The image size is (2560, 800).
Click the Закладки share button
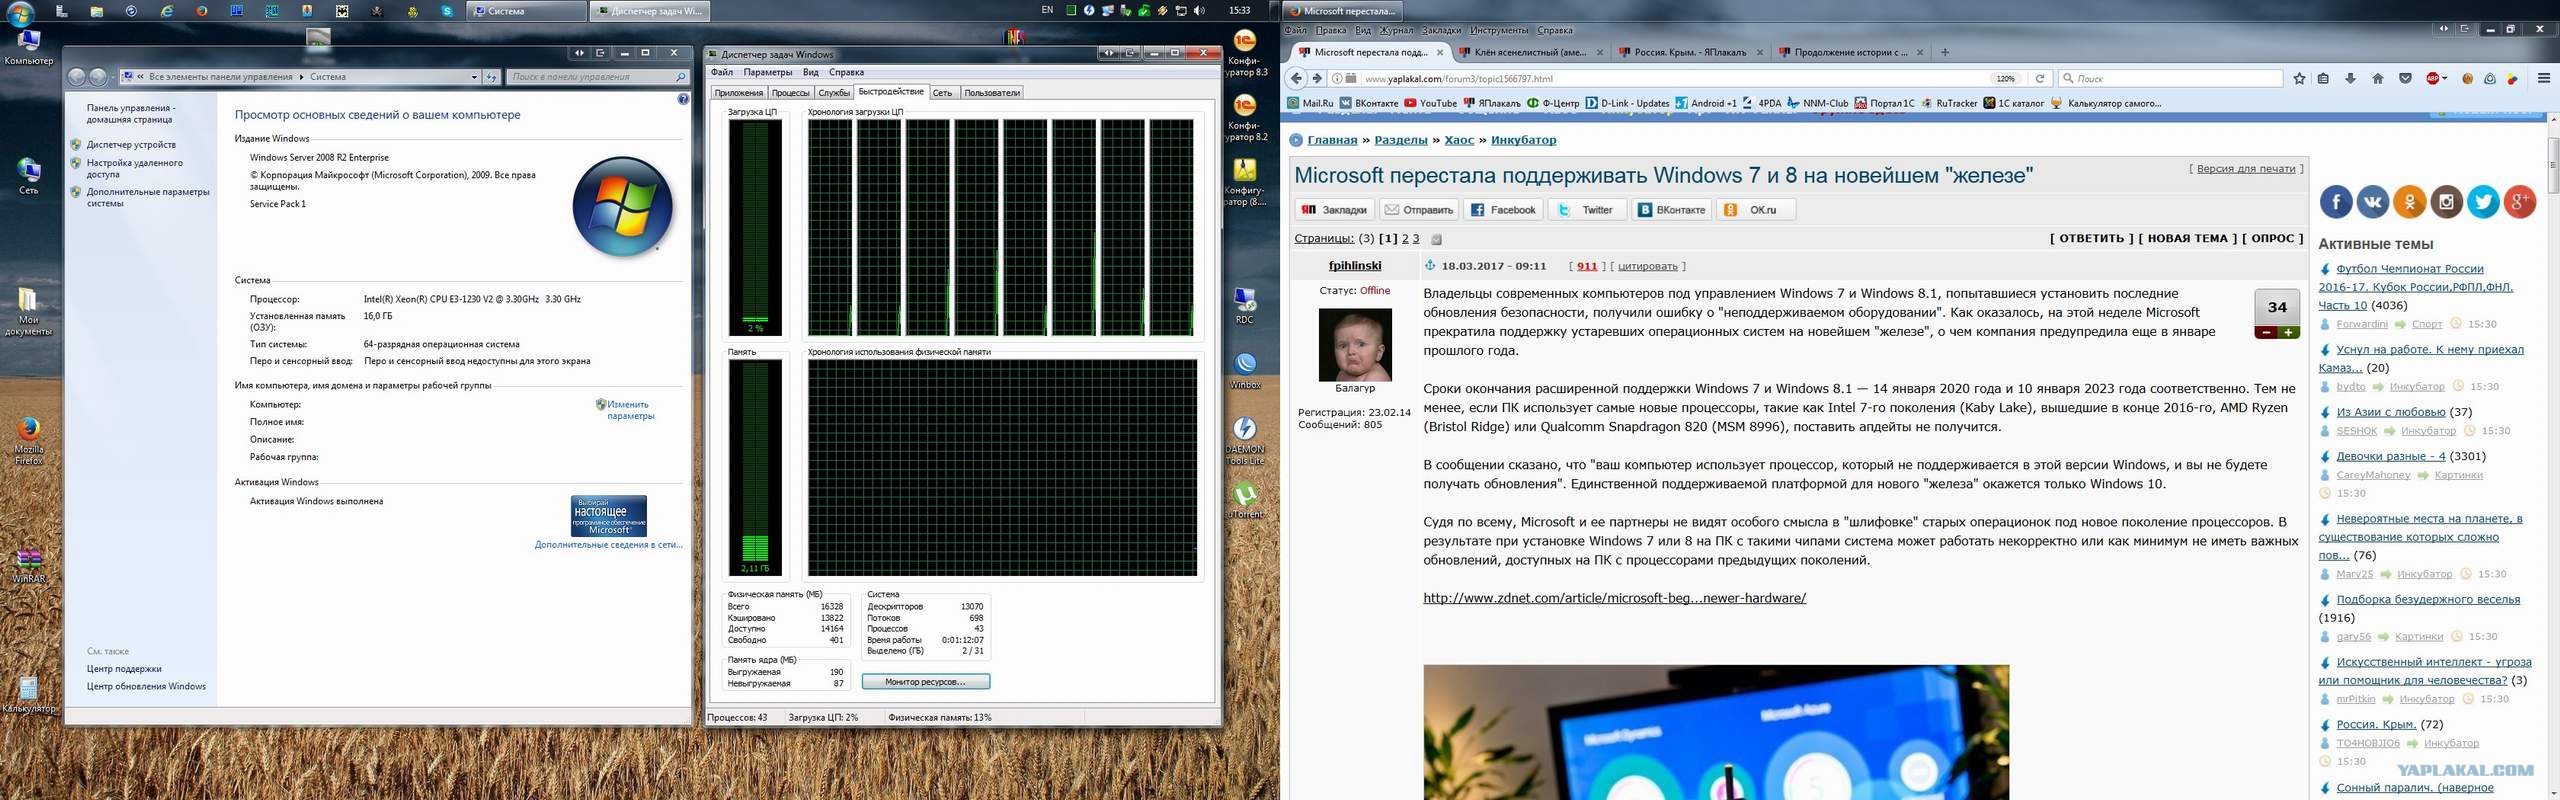pos(1334,210)
